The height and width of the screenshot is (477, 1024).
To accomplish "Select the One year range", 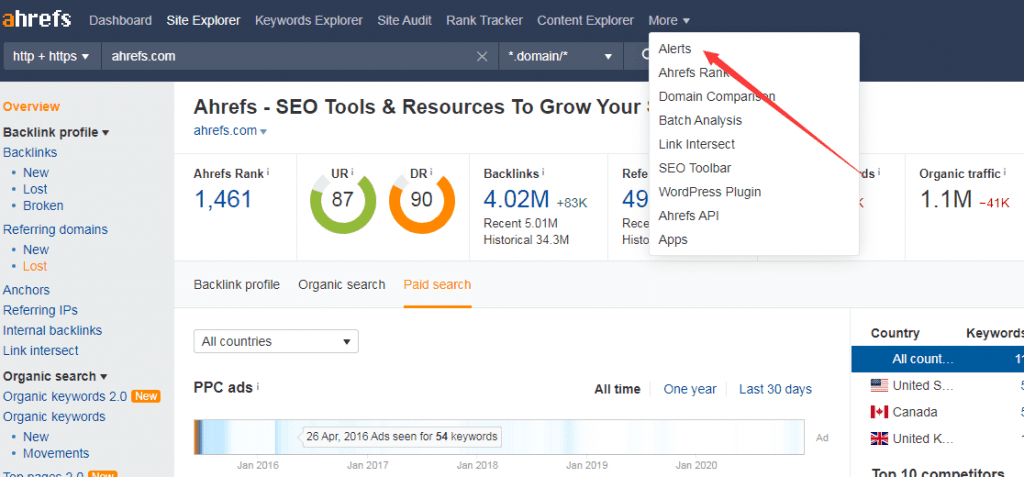I will [x=690, y=389].
